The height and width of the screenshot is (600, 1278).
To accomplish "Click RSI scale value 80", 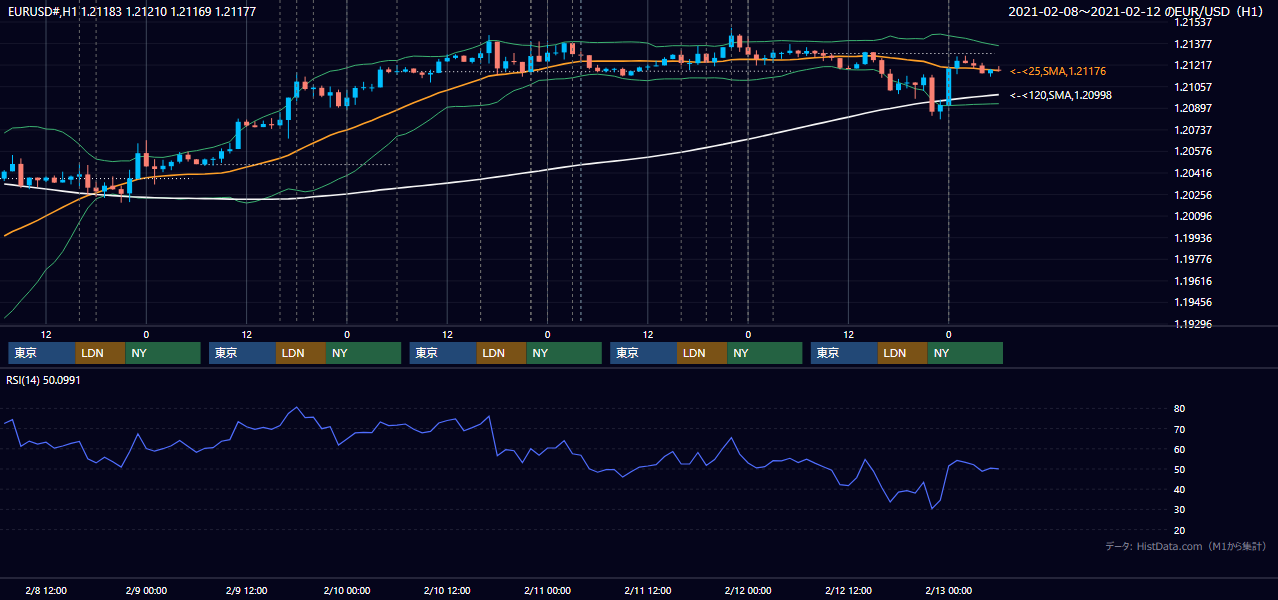I will [1179, 409].
